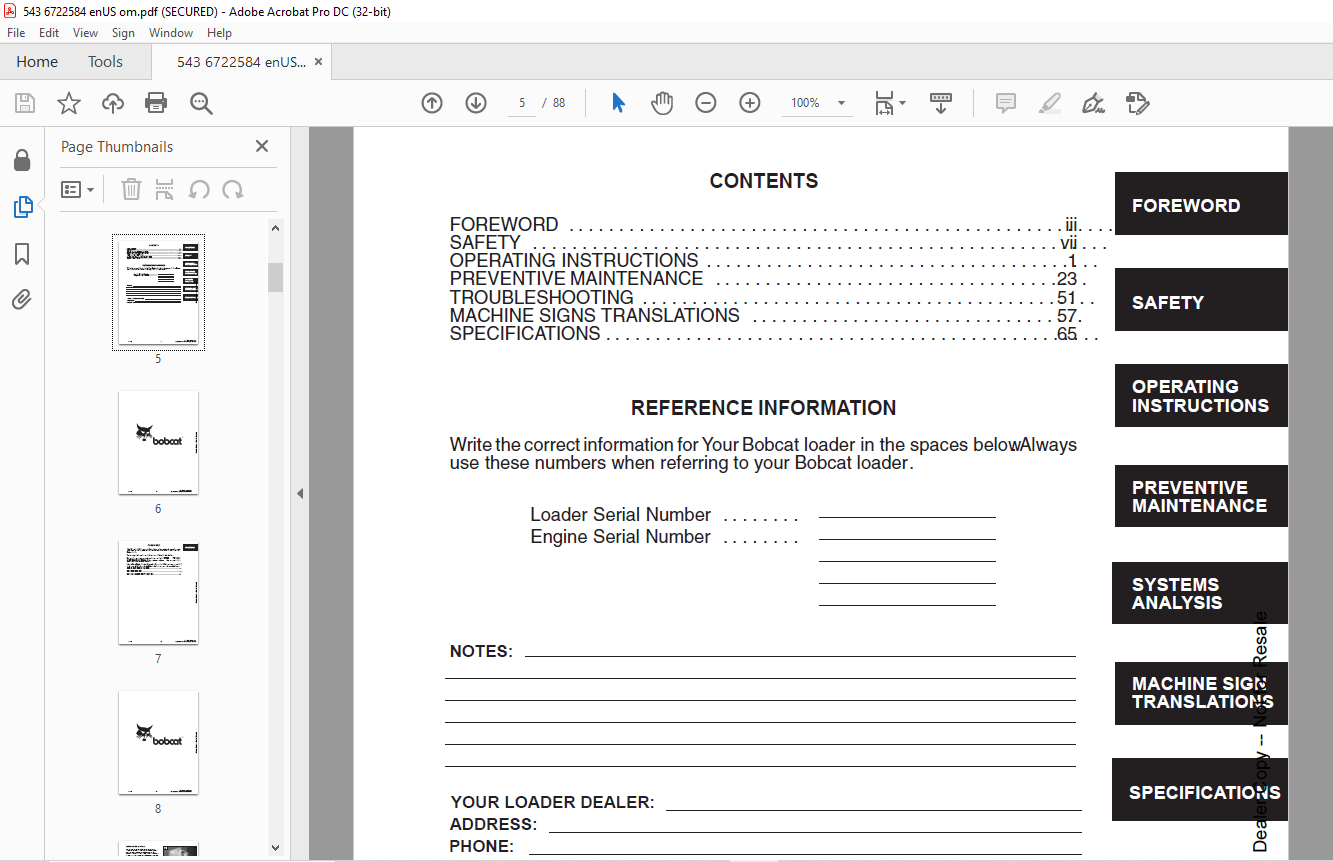This screenshot has height=862, width=1333.
Task: Click the page number input field
Action: coord(522,103)
